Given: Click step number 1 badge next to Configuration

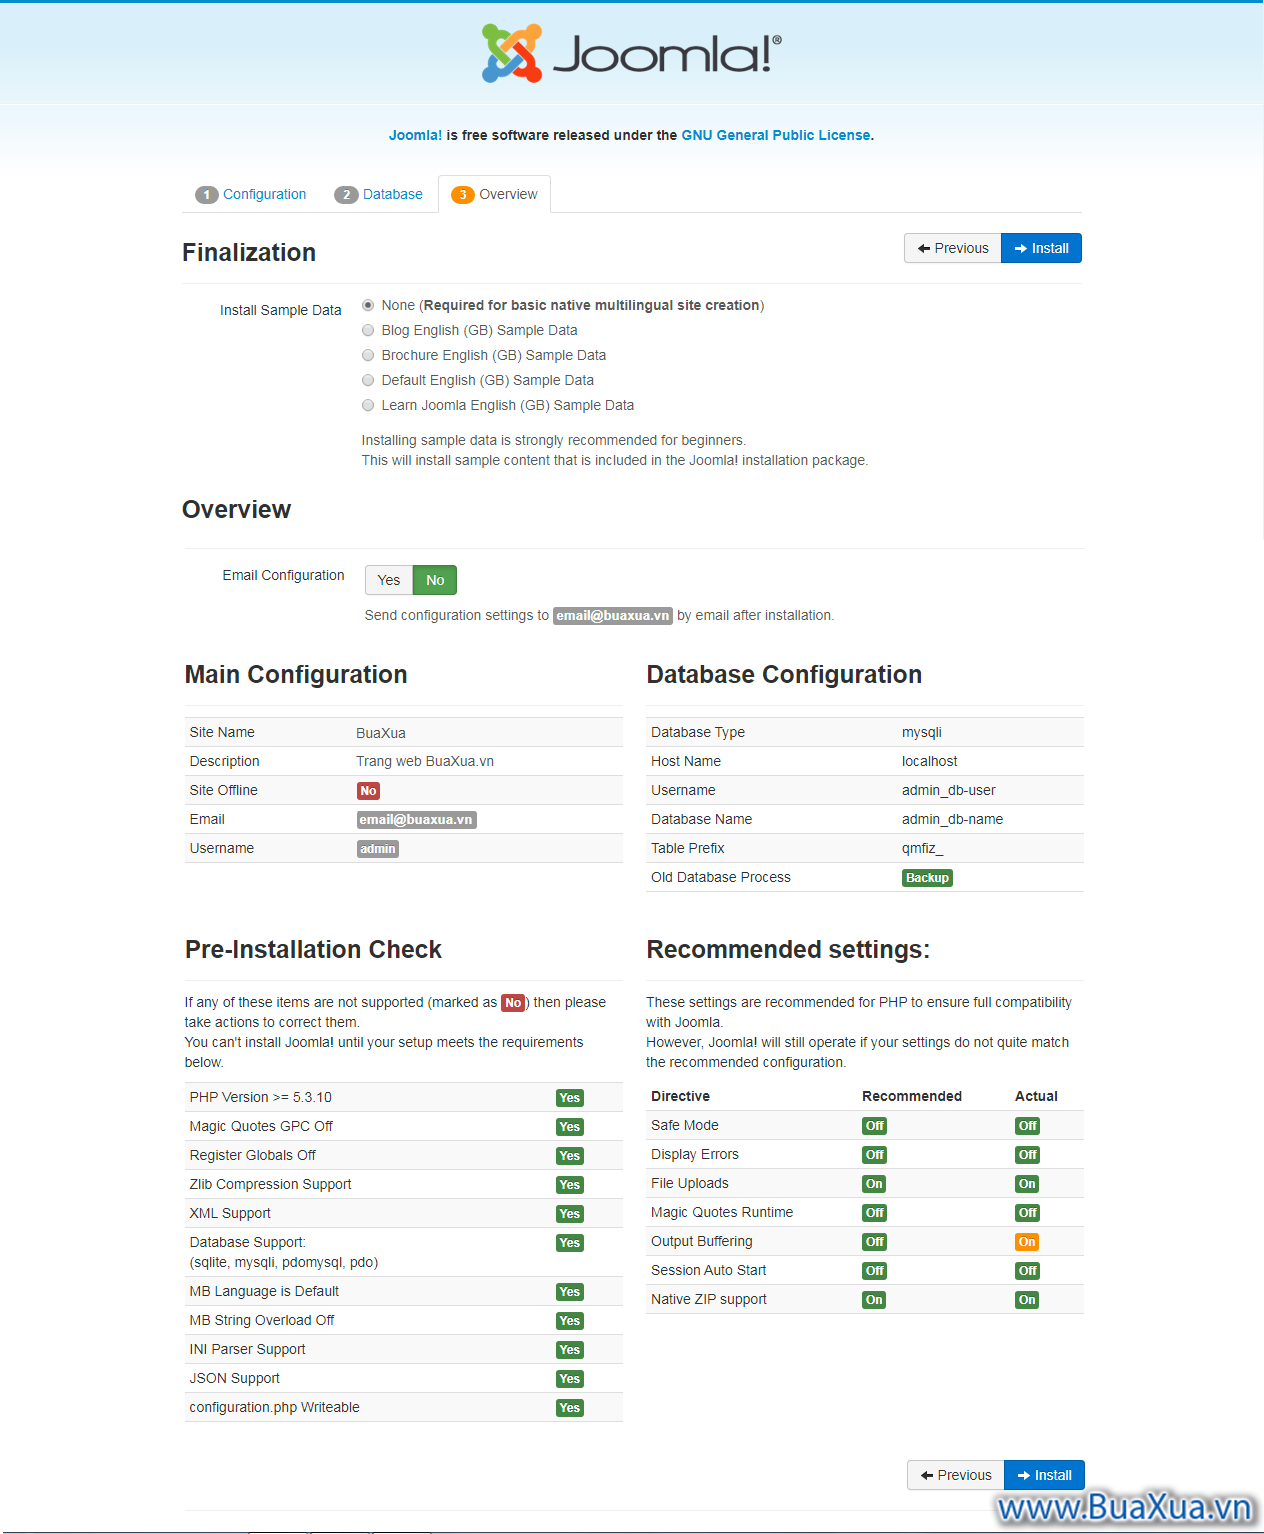Looking at the screenshot, I should pos(207,195).
